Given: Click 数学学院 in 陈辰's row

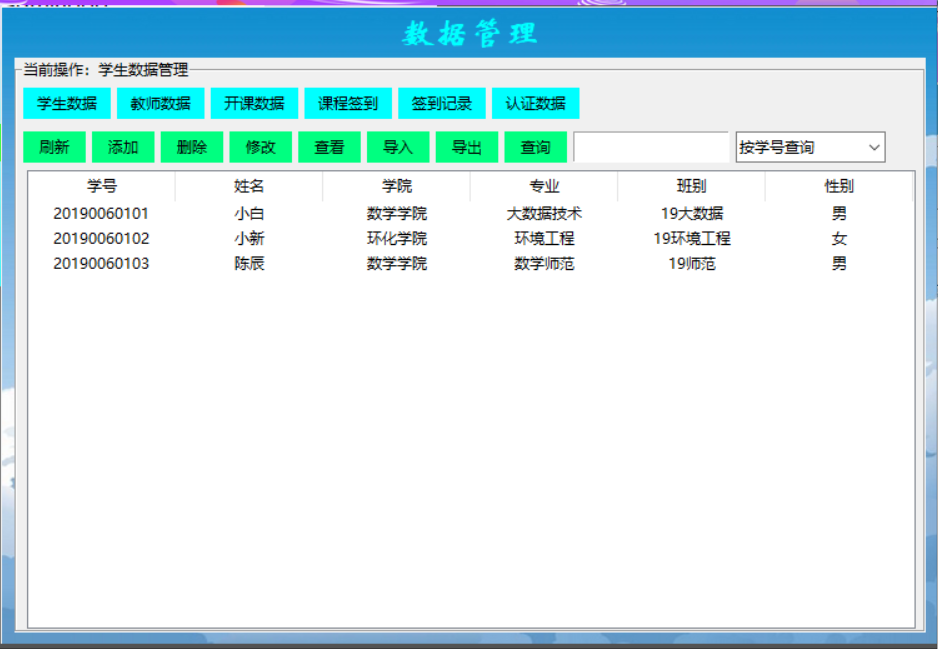Looking at the screenshot, I should click(x=397, y=264).
